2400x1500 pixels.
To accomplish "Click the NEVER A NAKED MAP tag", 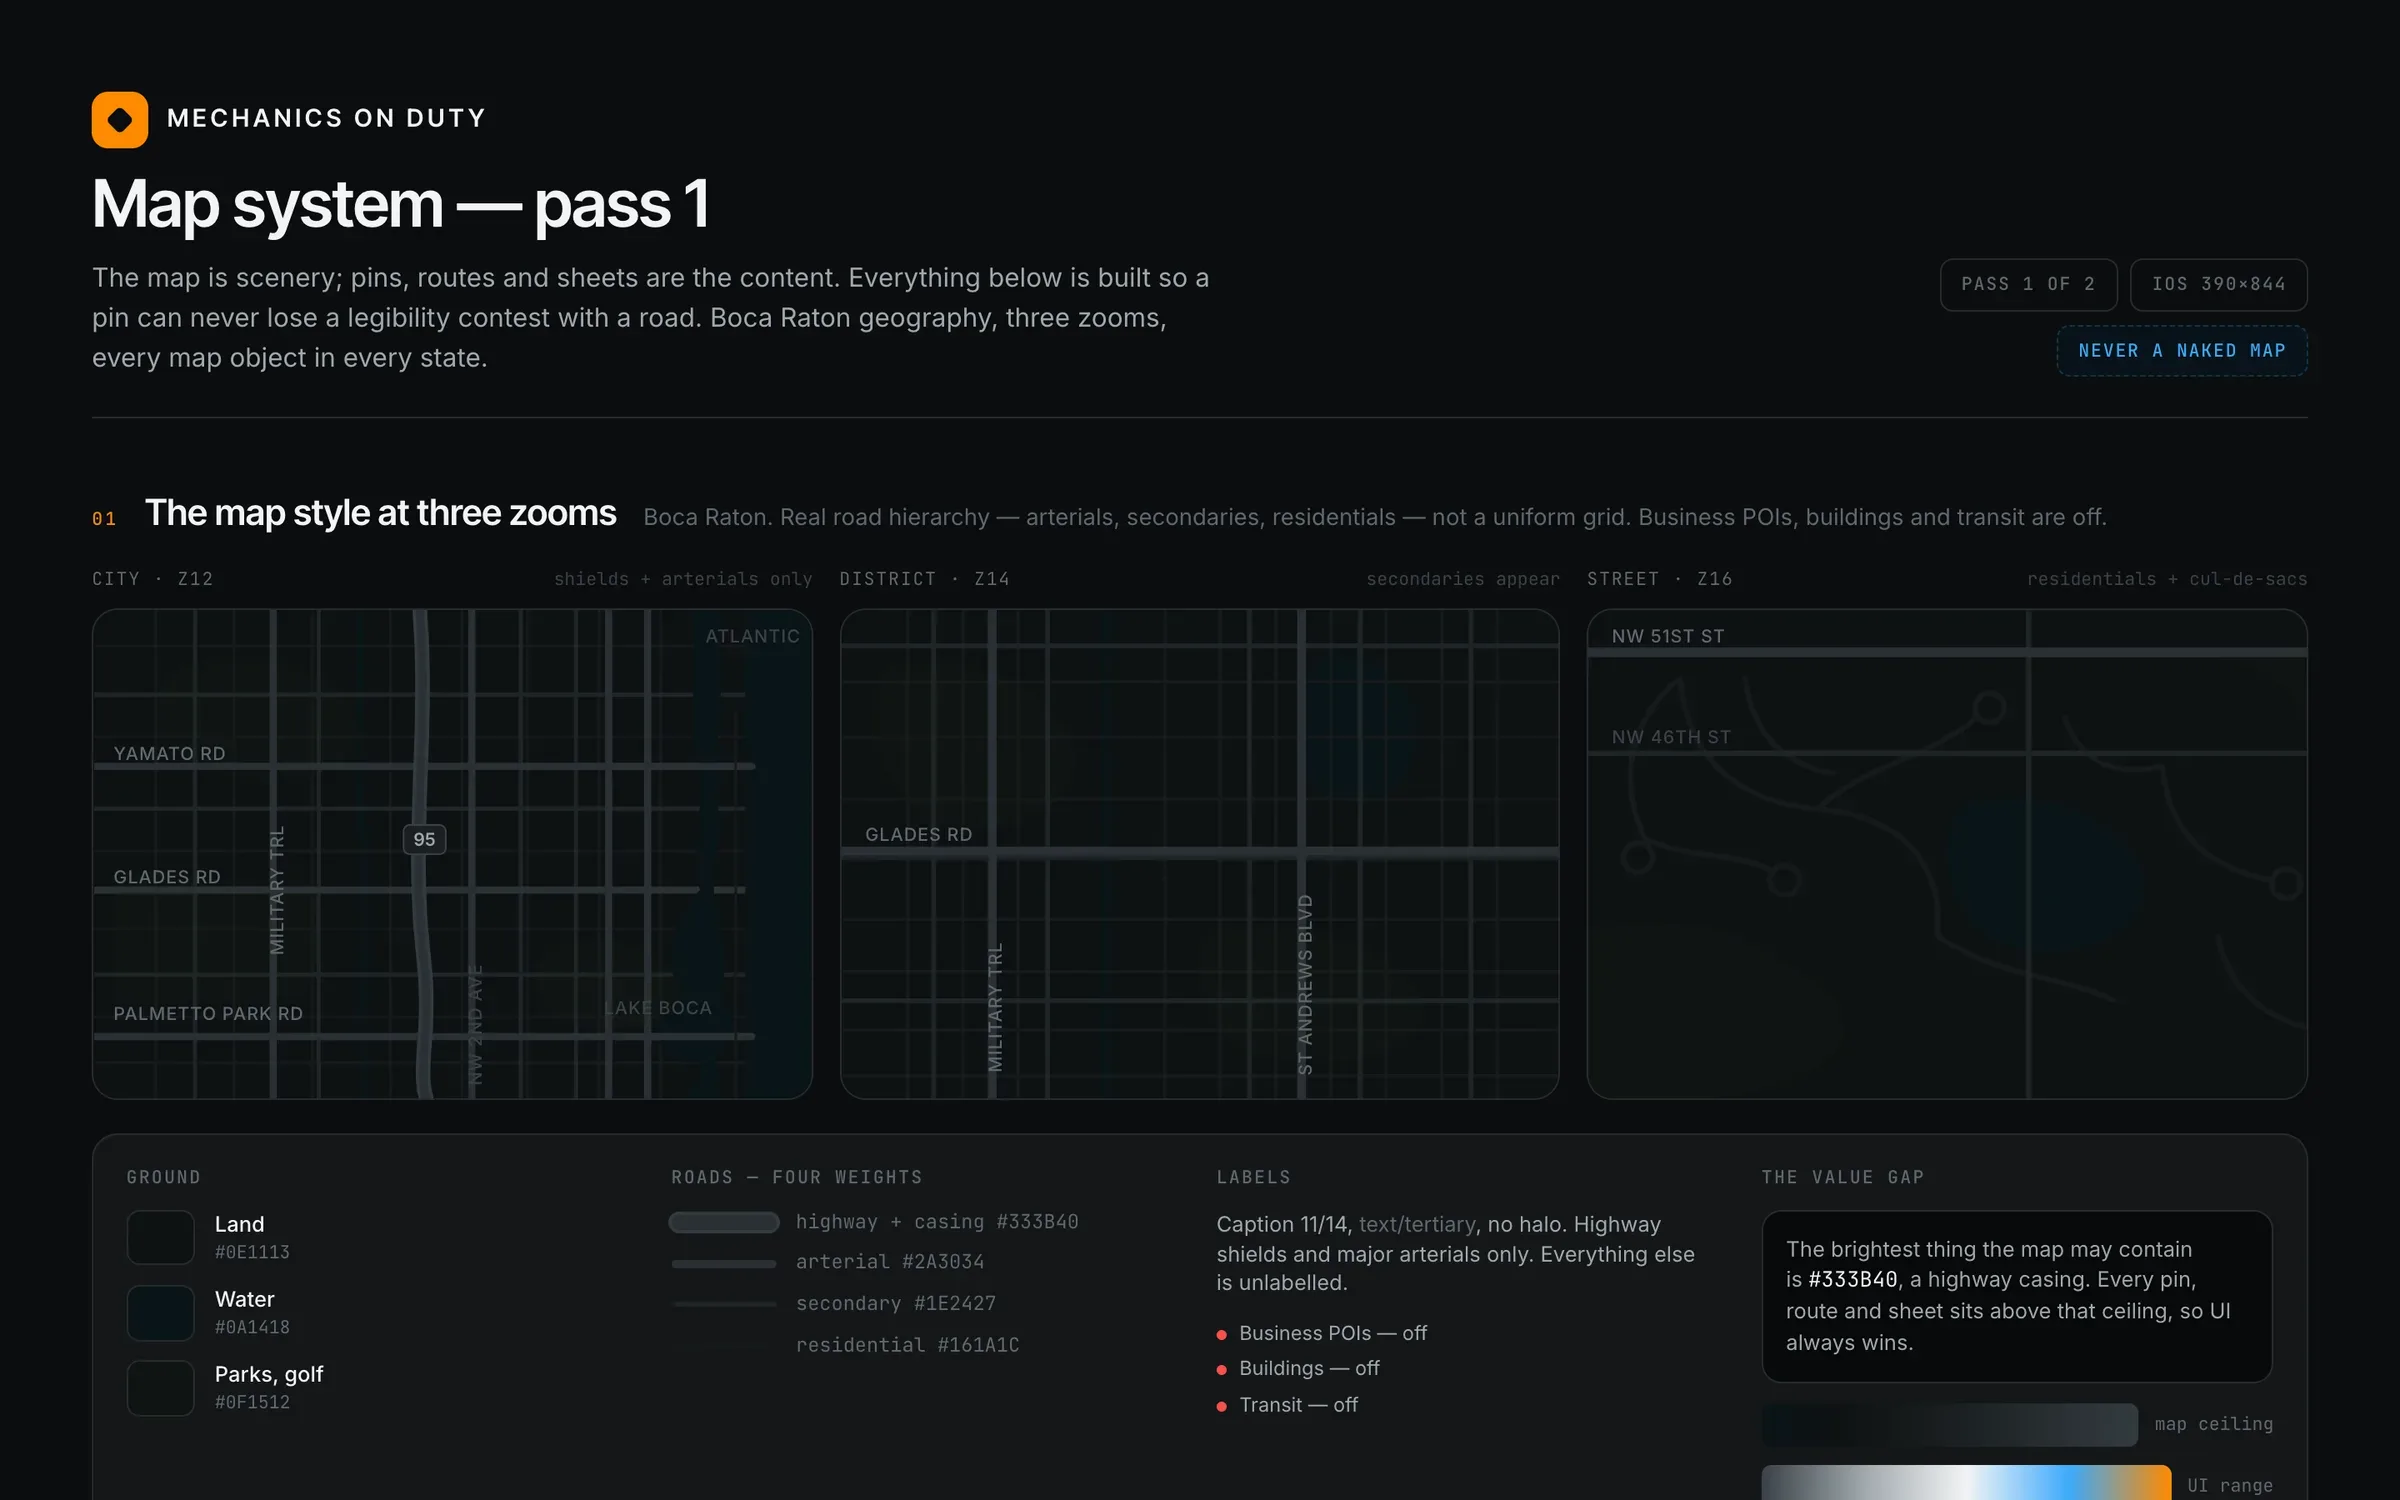I will [2182, 351].
